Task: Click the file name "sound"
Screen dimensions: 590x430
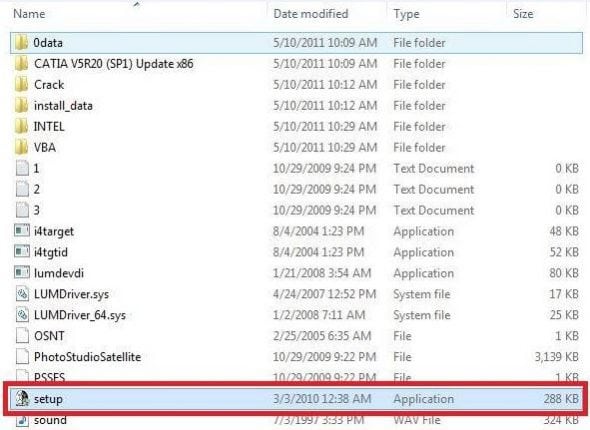Action: click(x=50, y=420)
